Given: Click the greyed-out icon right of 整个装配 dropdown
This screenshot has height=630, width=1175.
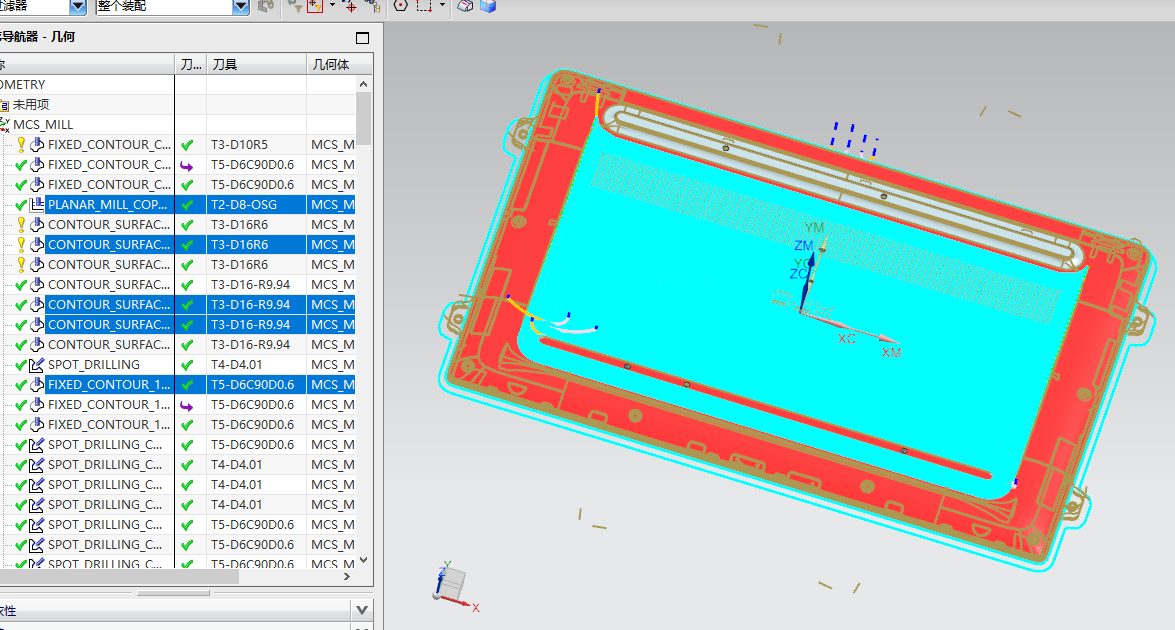Looking at the screenshot, I should [x=266, y=7].
